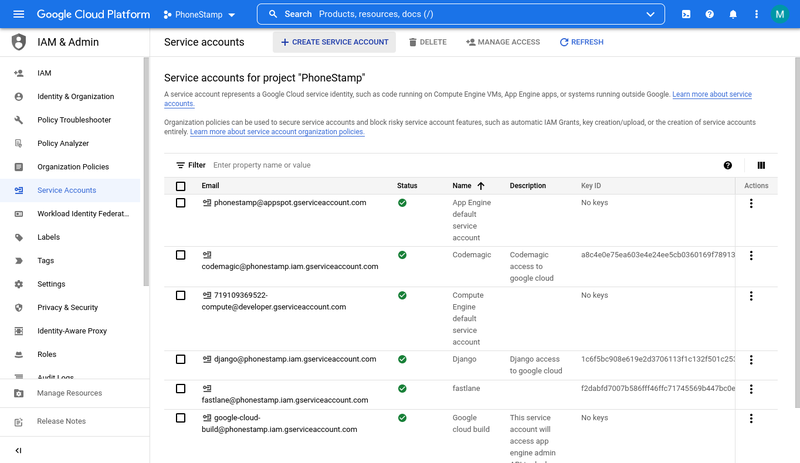Image resolution: width=800 pixels, height=463 pixels.
Task: Check the codemagic account checkbox
Action: [181, 255]
